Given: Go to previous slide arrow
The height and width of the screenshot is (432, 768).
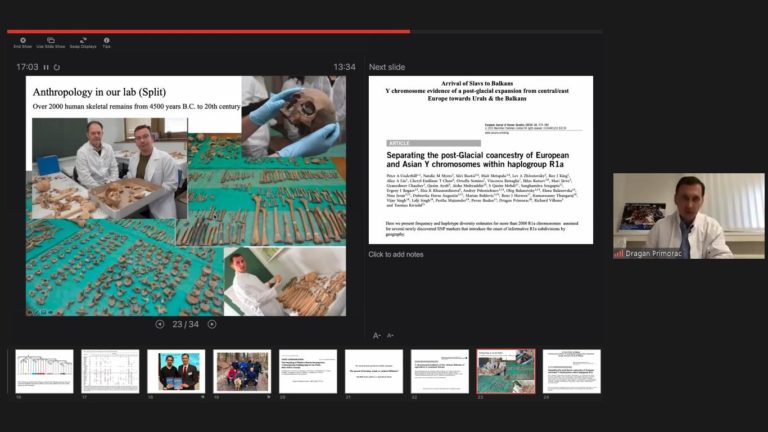Looking at the screenshot, I should click(x=160, y=324).
